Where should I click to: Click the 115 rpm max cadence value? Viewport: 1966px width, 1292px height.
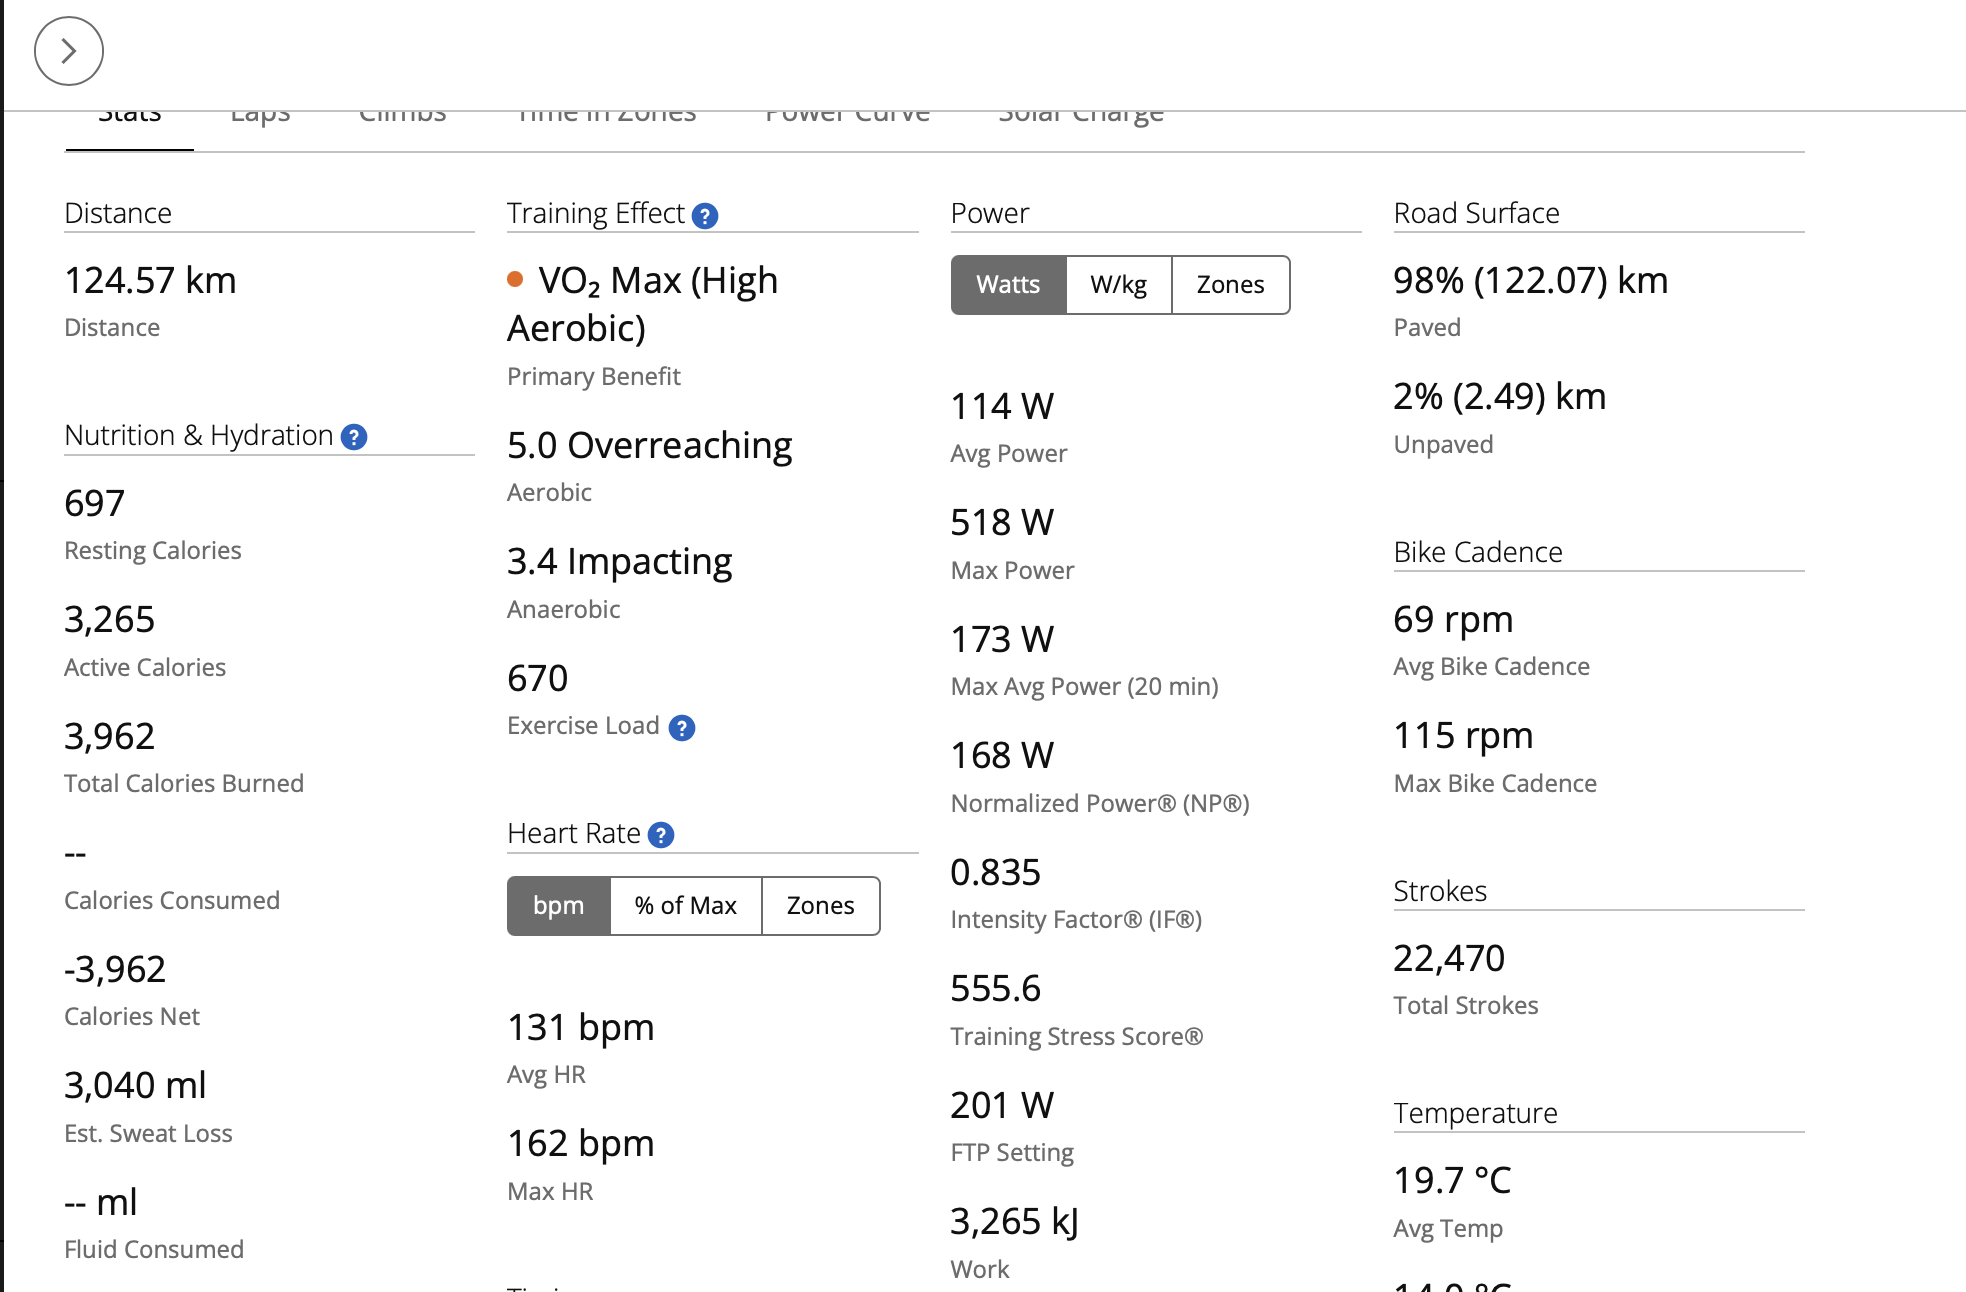[1463, 736]
